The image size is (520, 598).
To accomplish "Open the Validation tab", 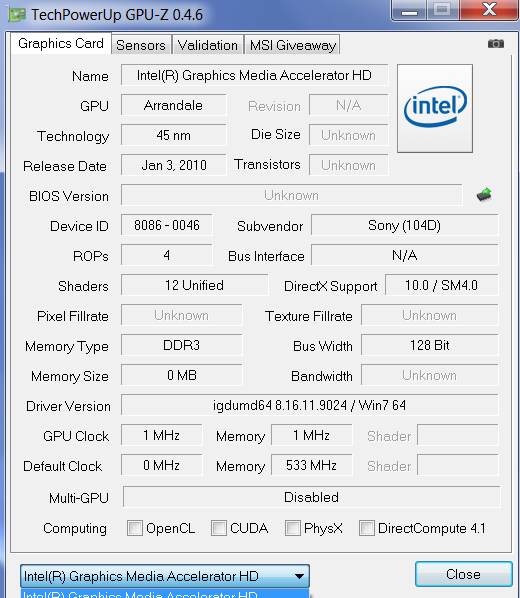I will pyautogui.click(x=208, y=45).
